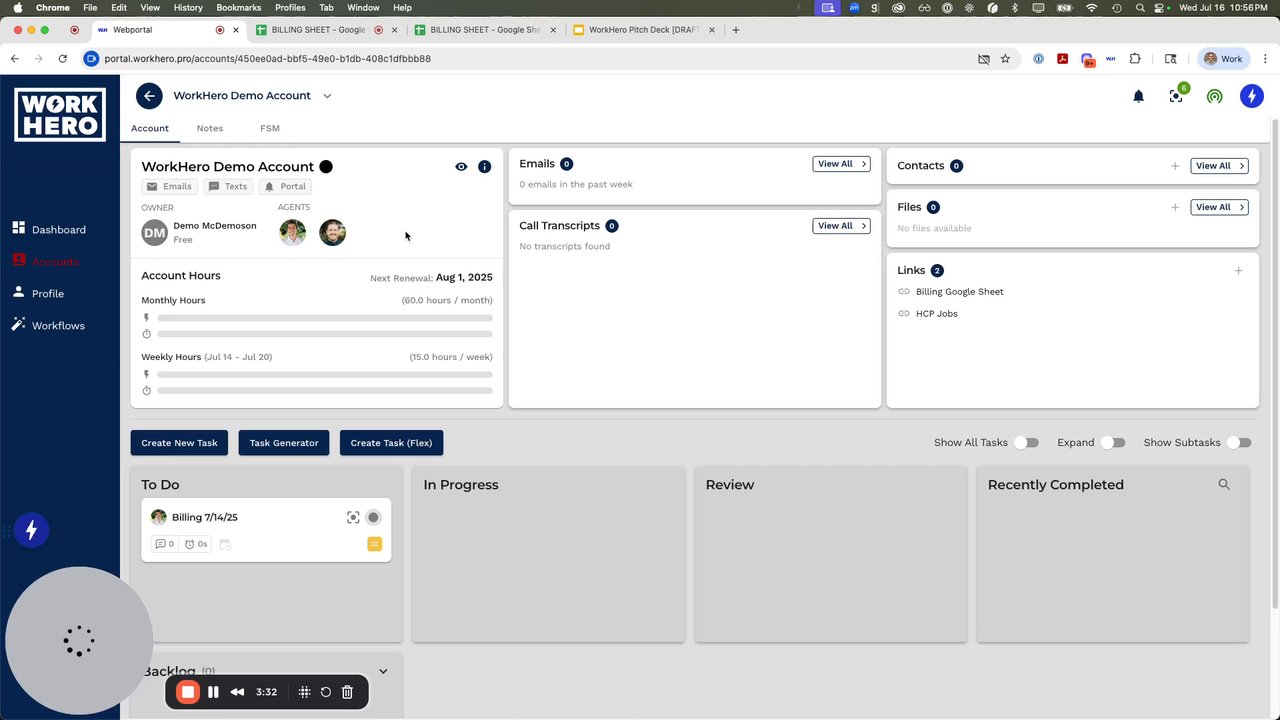1280x720 pixels.
Task: Expand the account name dropdown chevron
Action: point(327,96)
